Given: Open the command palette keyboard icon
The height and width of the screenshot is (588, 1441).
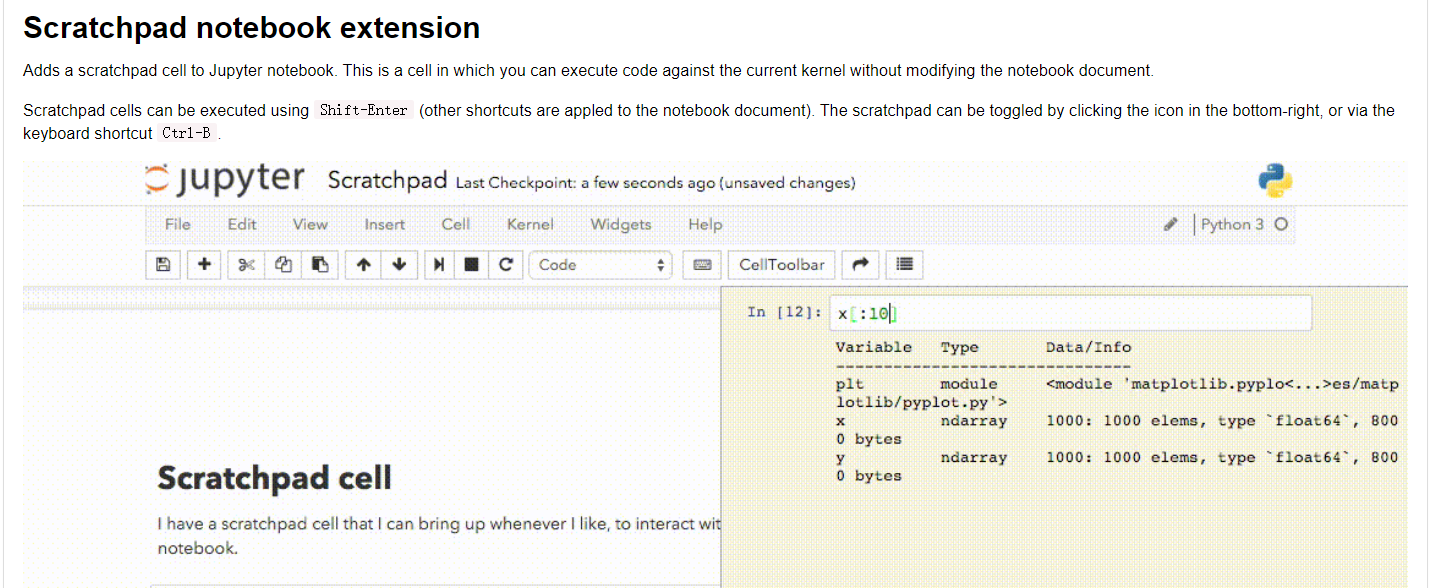Looking at the screenshot, I should tap(702, 265).
